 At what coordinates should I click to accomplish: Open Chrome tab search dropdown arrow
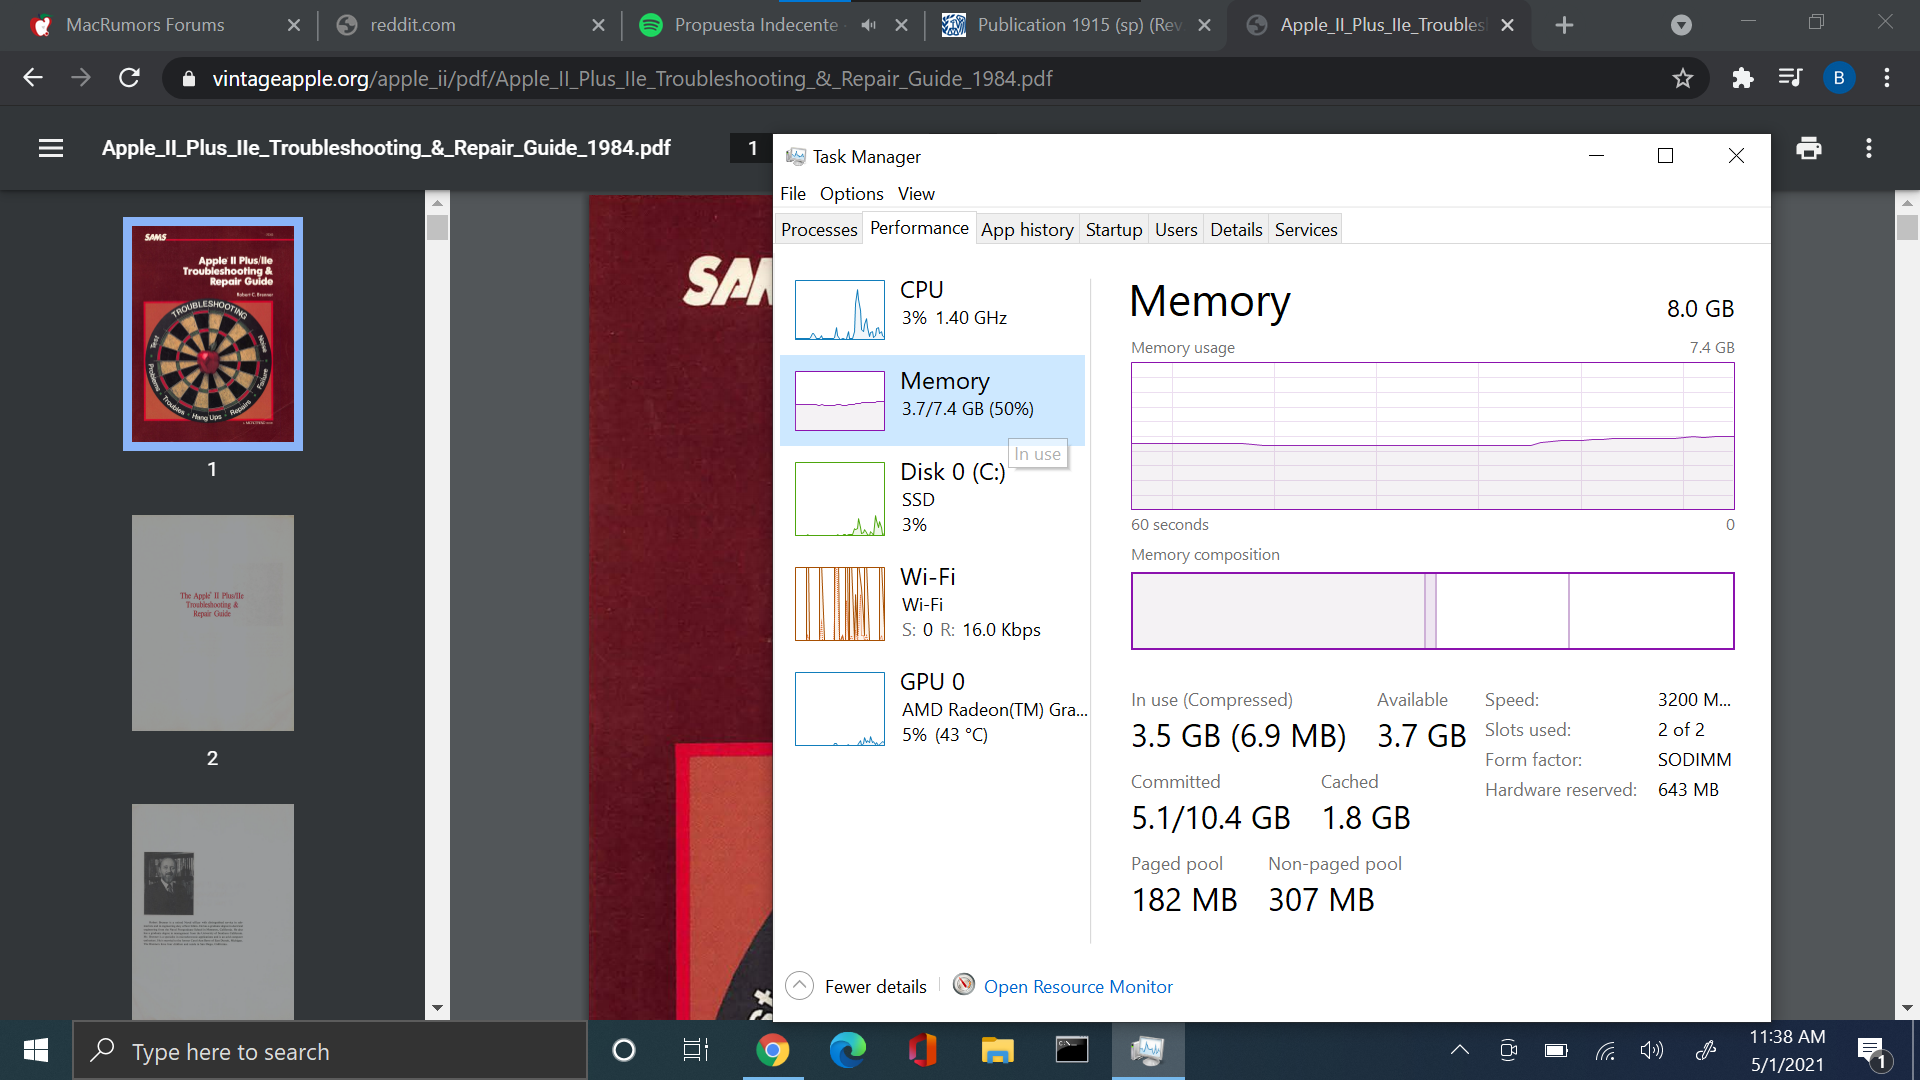1681,25
